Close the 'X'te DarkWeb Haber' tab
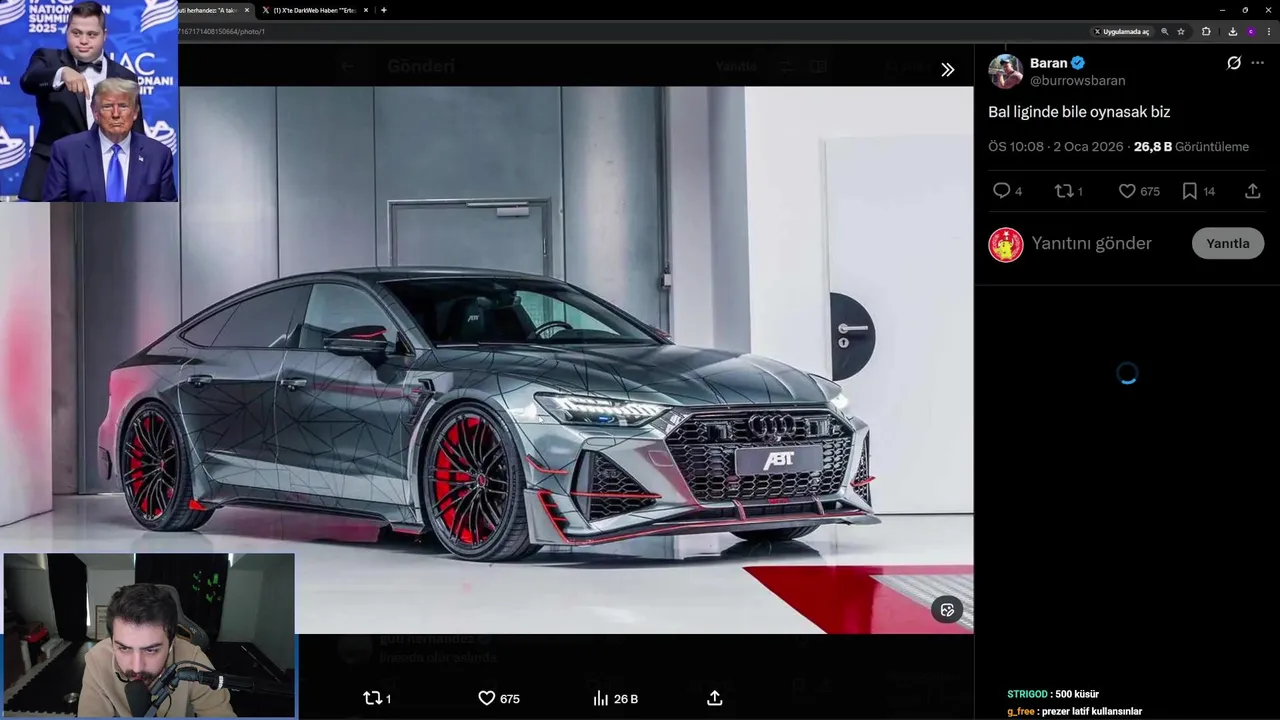This screenshot has width=1280, height=720. point(366,10)
